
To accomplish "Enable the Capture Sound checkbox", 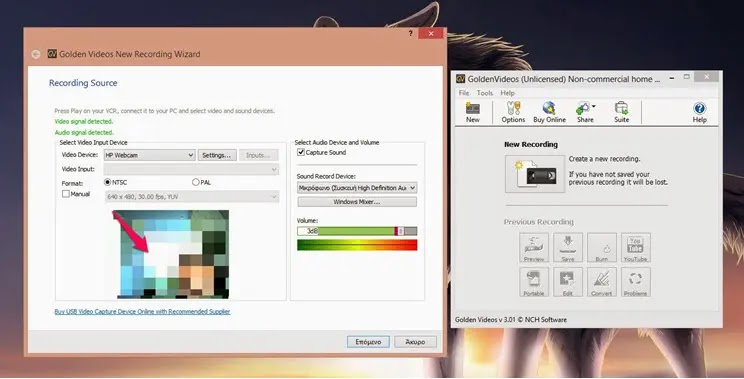I will pos(300,152).
